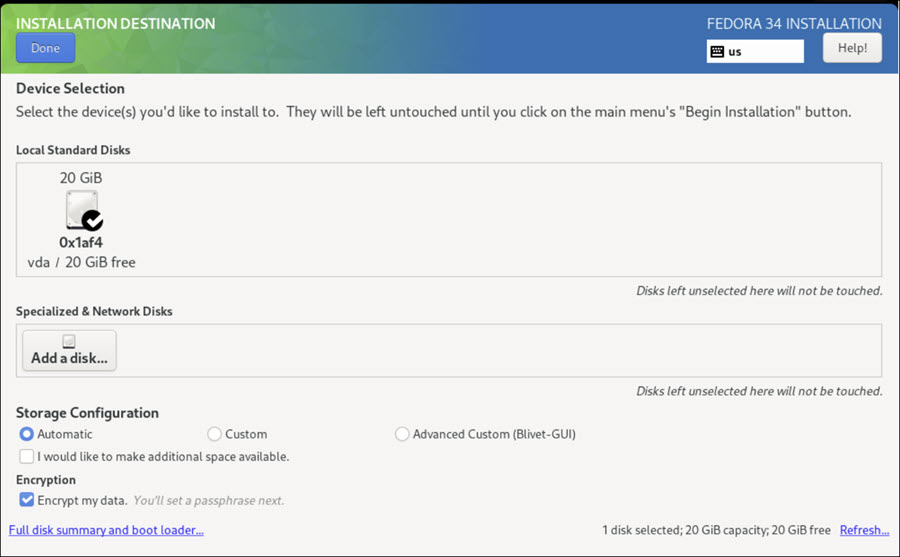Click the 20 GiB size label above disk
Screen dimensions: 900x557
[x=81, y=178]
